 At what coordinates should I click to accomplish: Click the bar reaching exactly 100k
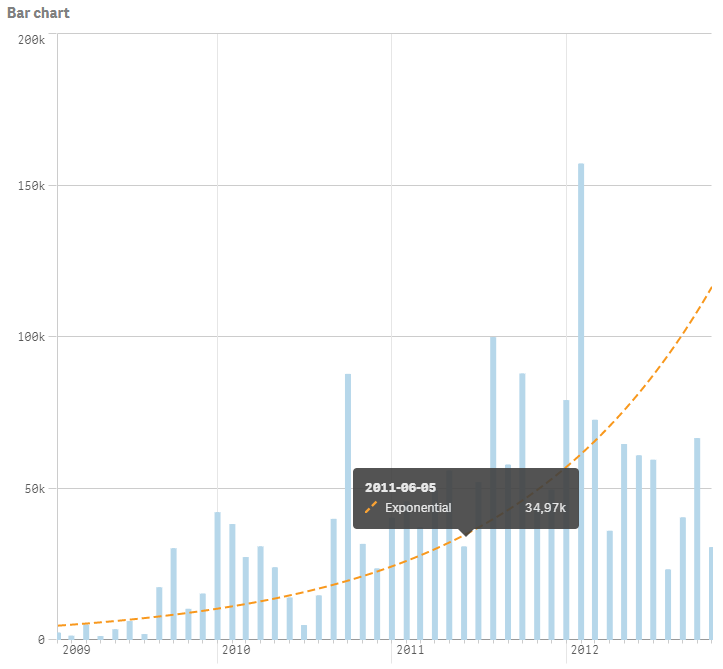click(x=493, y=488)
